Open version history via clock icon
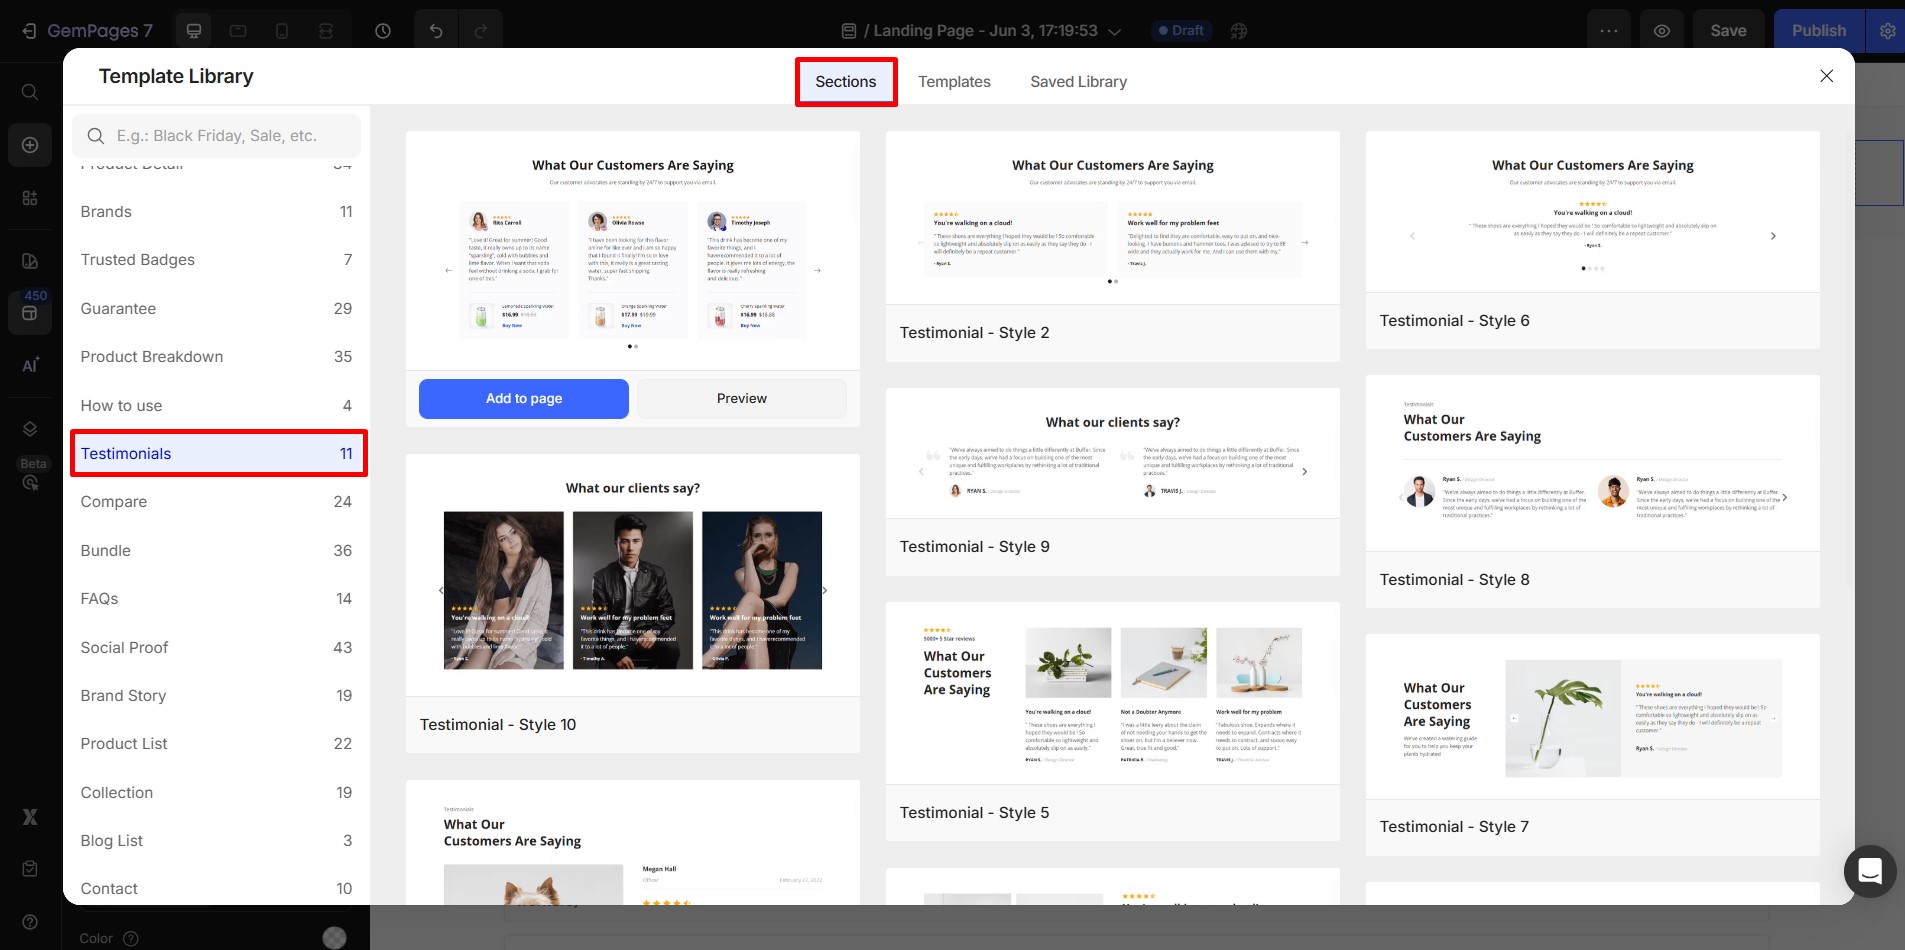1905x950 pixels. (x=381, y=30)
